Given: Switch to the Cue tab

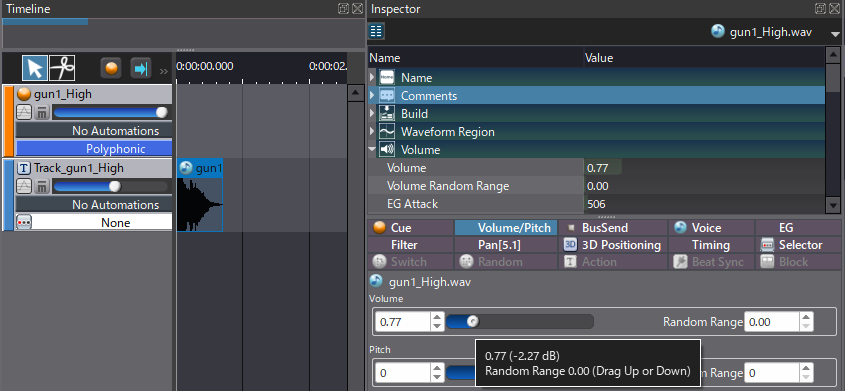Looking at the screenshot, I should pyautogui.click(x=411, y=228).
